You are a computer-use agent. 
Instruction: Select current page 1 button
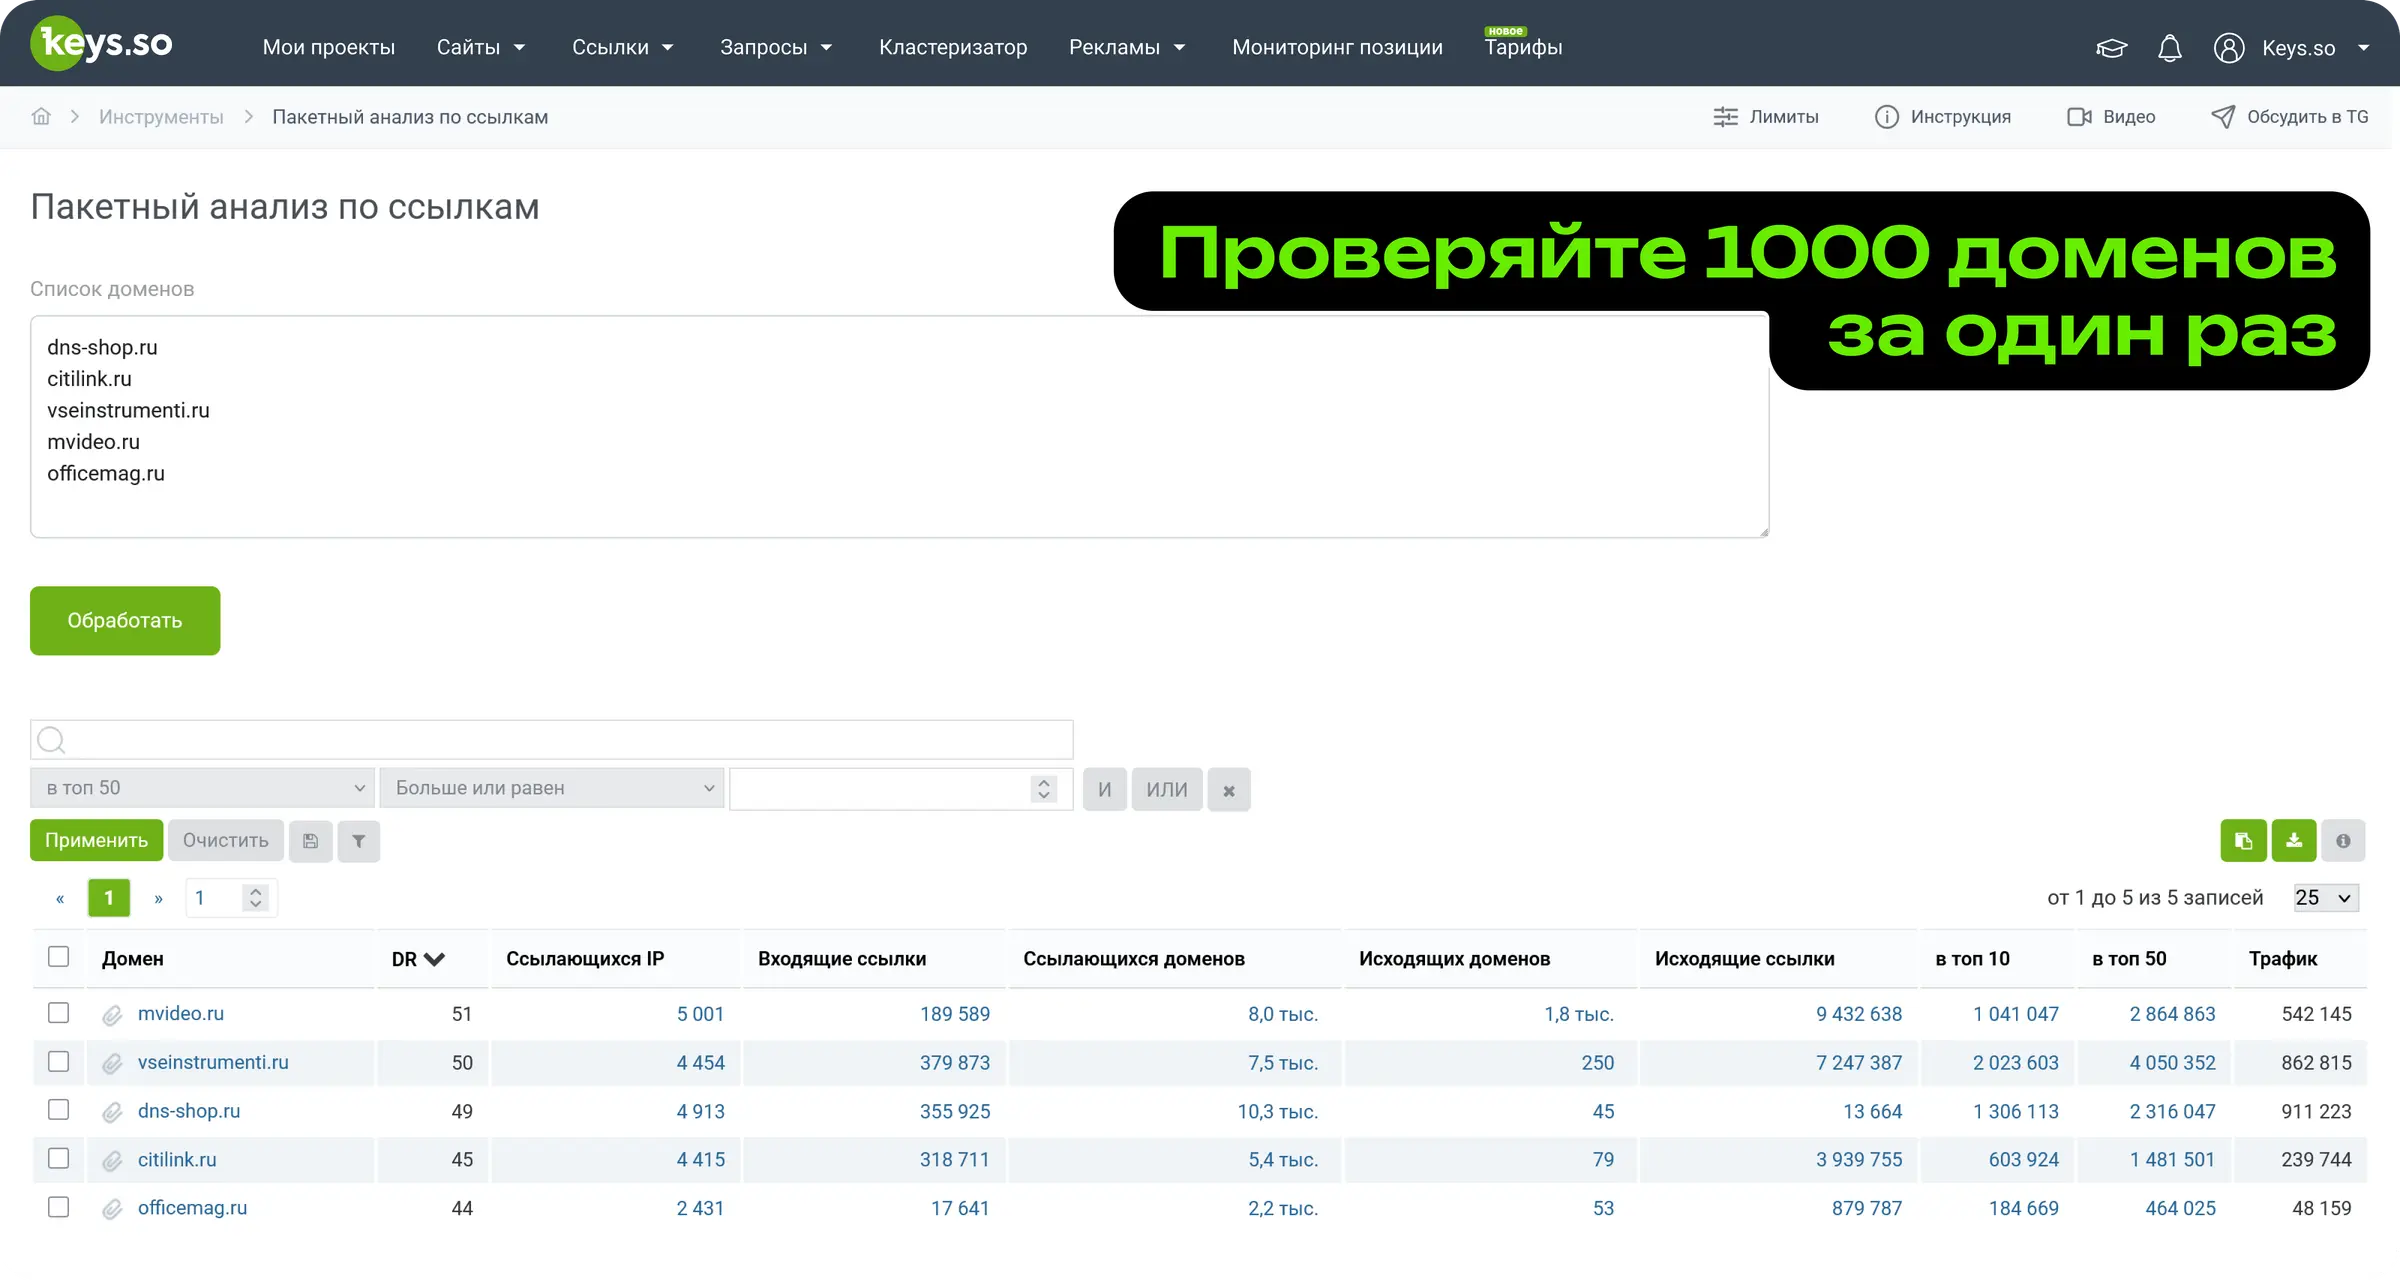pos(109,898)
